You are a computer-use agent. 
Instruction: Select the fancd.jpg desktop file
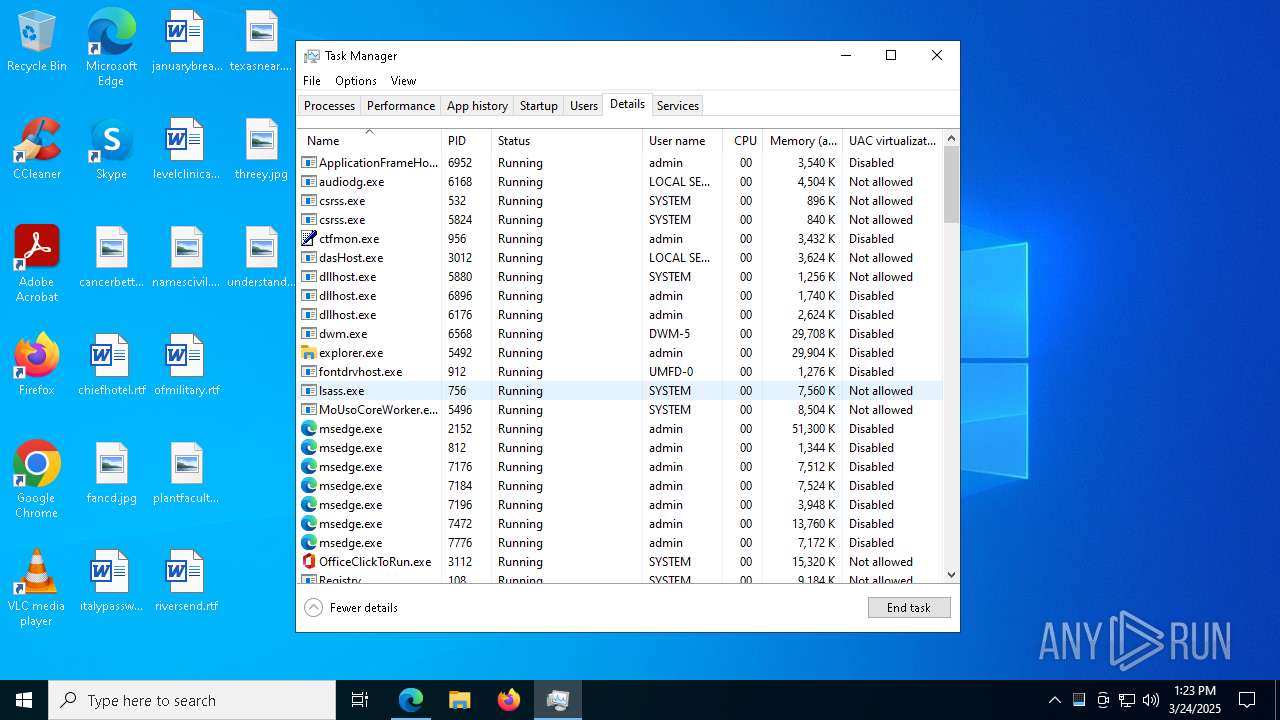pos(111,473)
